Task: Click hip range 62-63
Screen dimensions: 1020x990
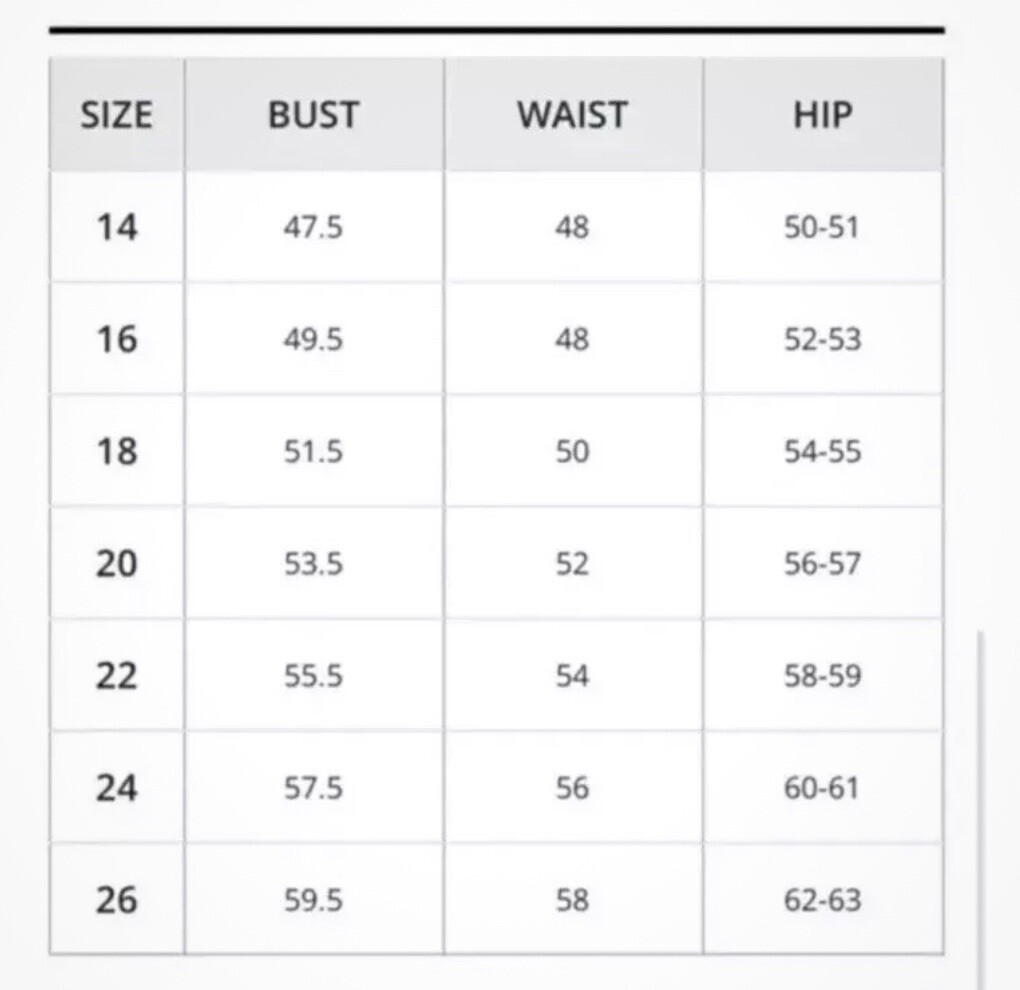Action: coord(822,900)
